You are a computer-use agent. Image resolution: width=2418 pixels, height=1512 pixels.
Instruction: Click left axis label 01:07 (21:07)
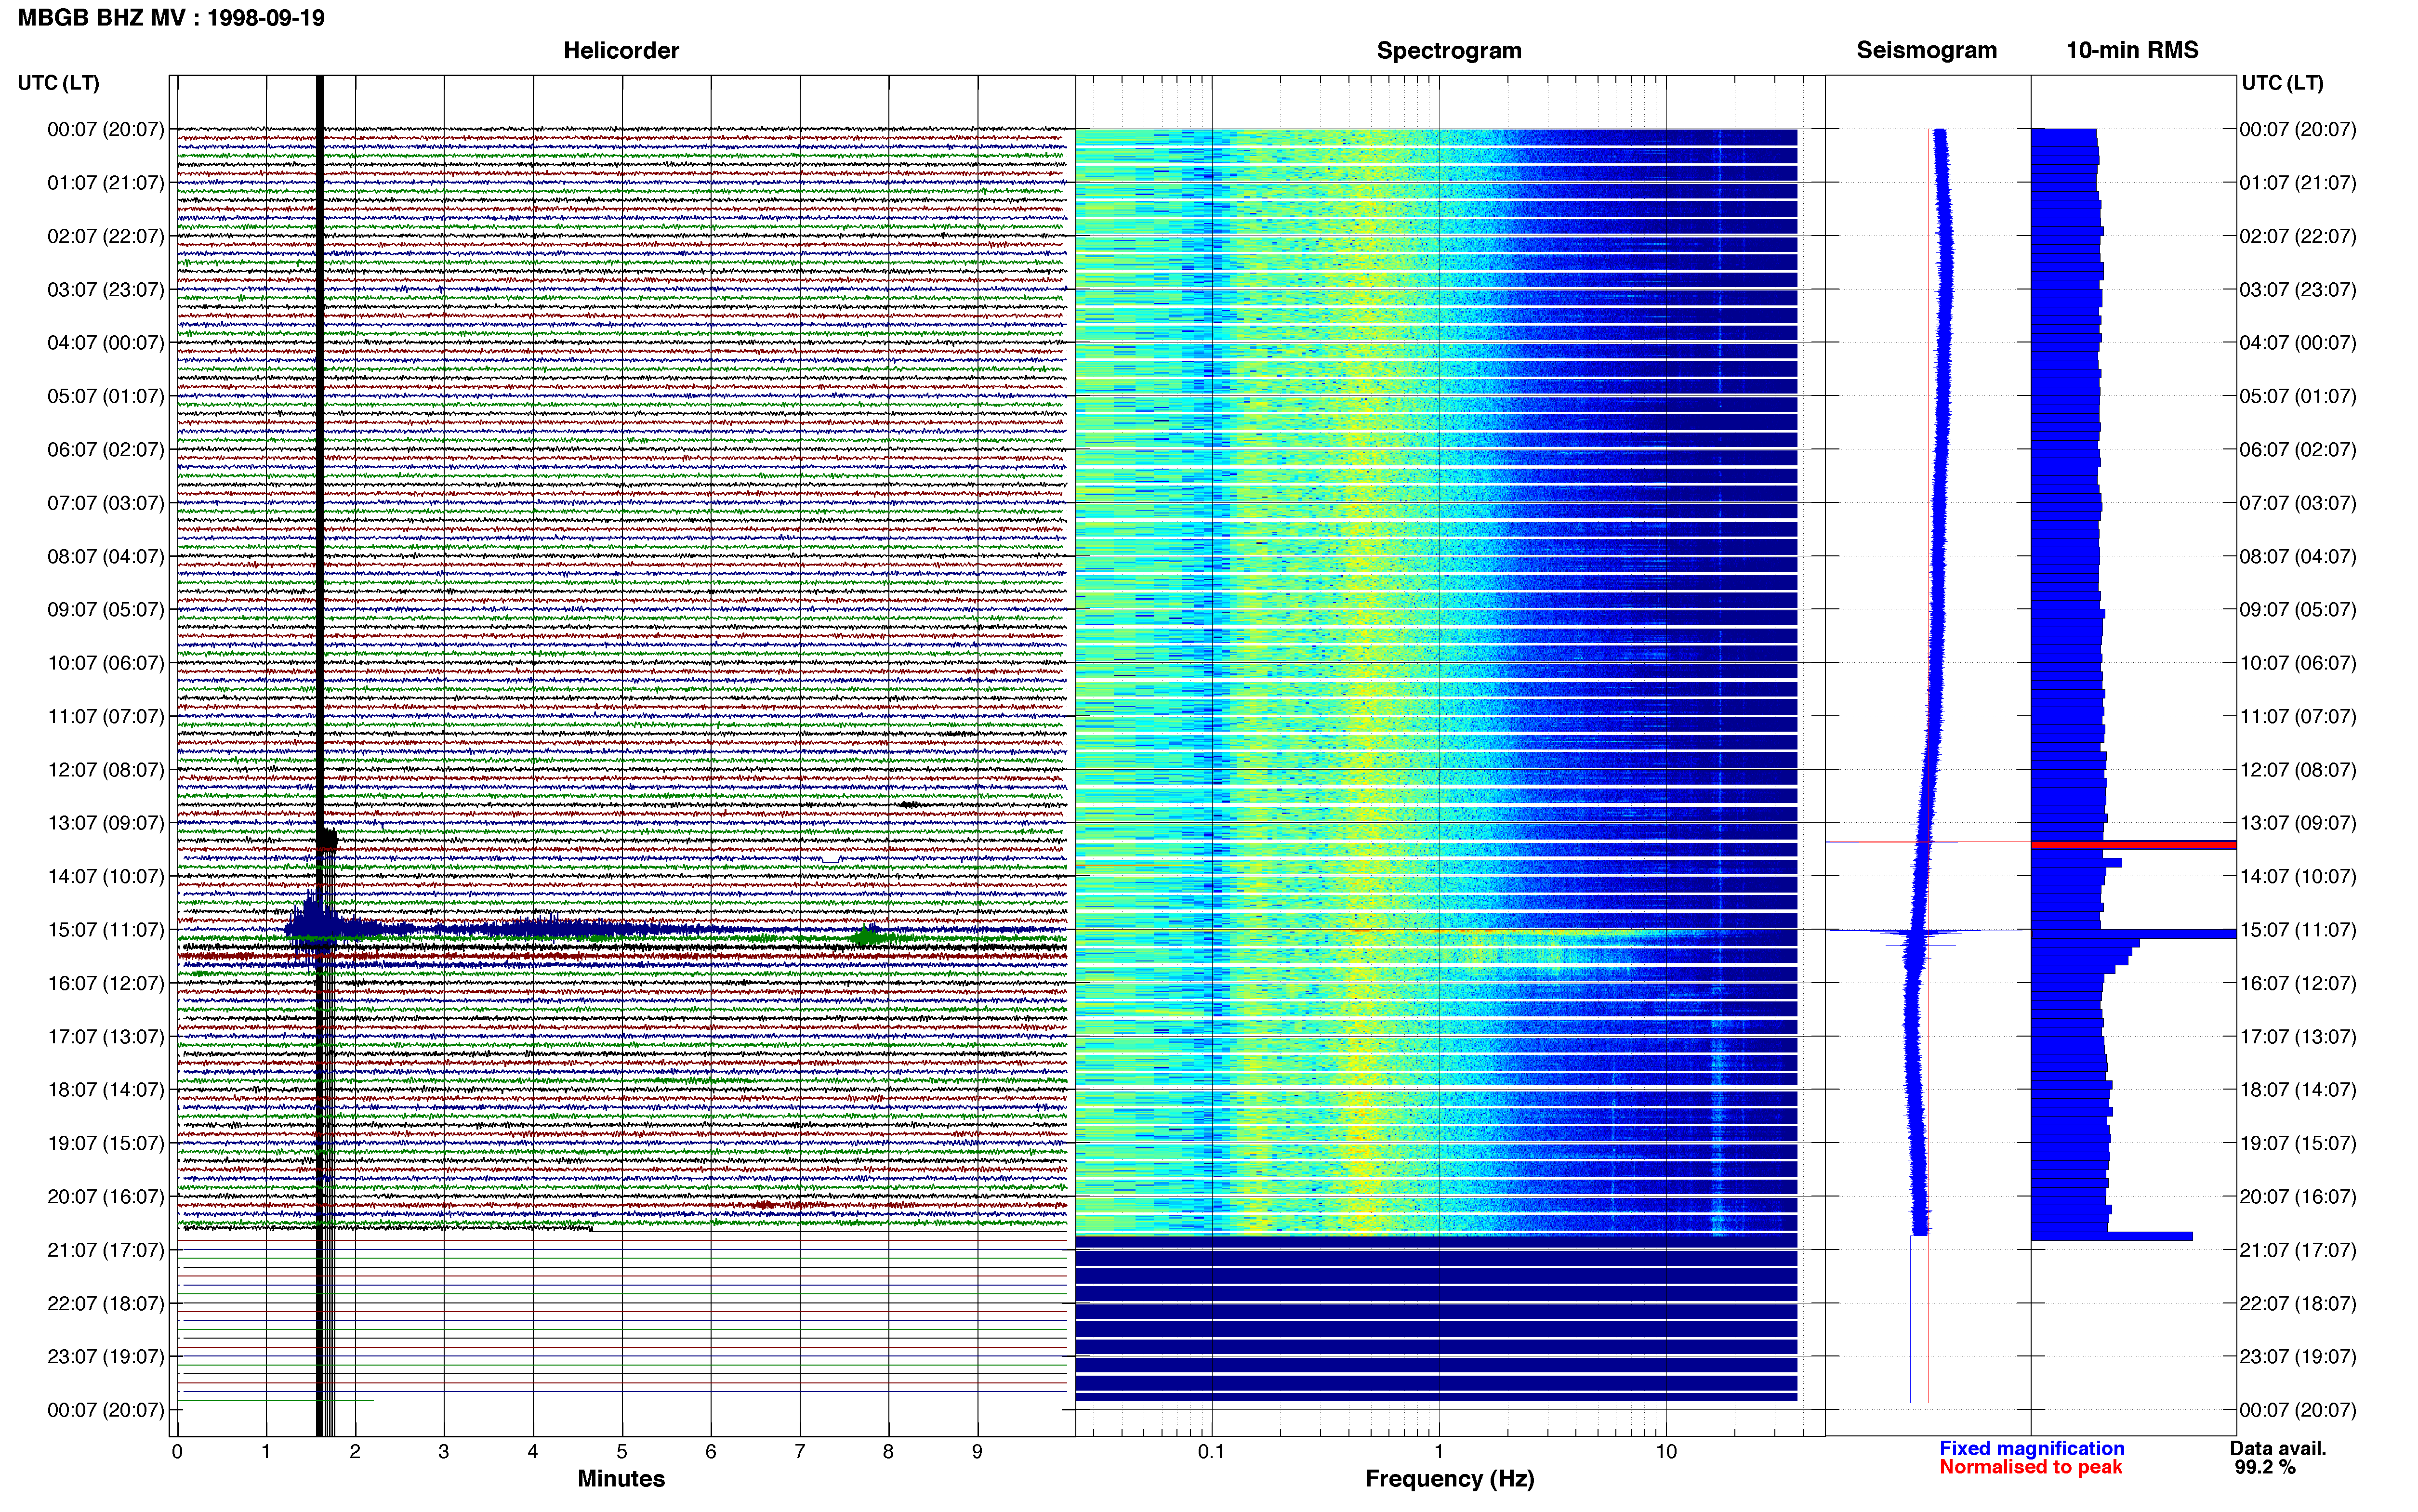point(106,183)
